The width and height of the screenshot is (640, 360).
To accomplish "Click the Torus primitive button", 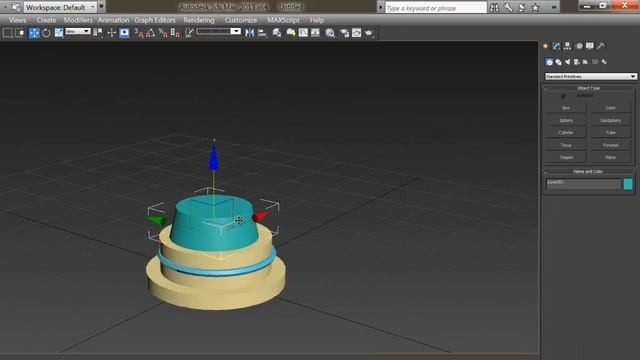I will 566,145.
